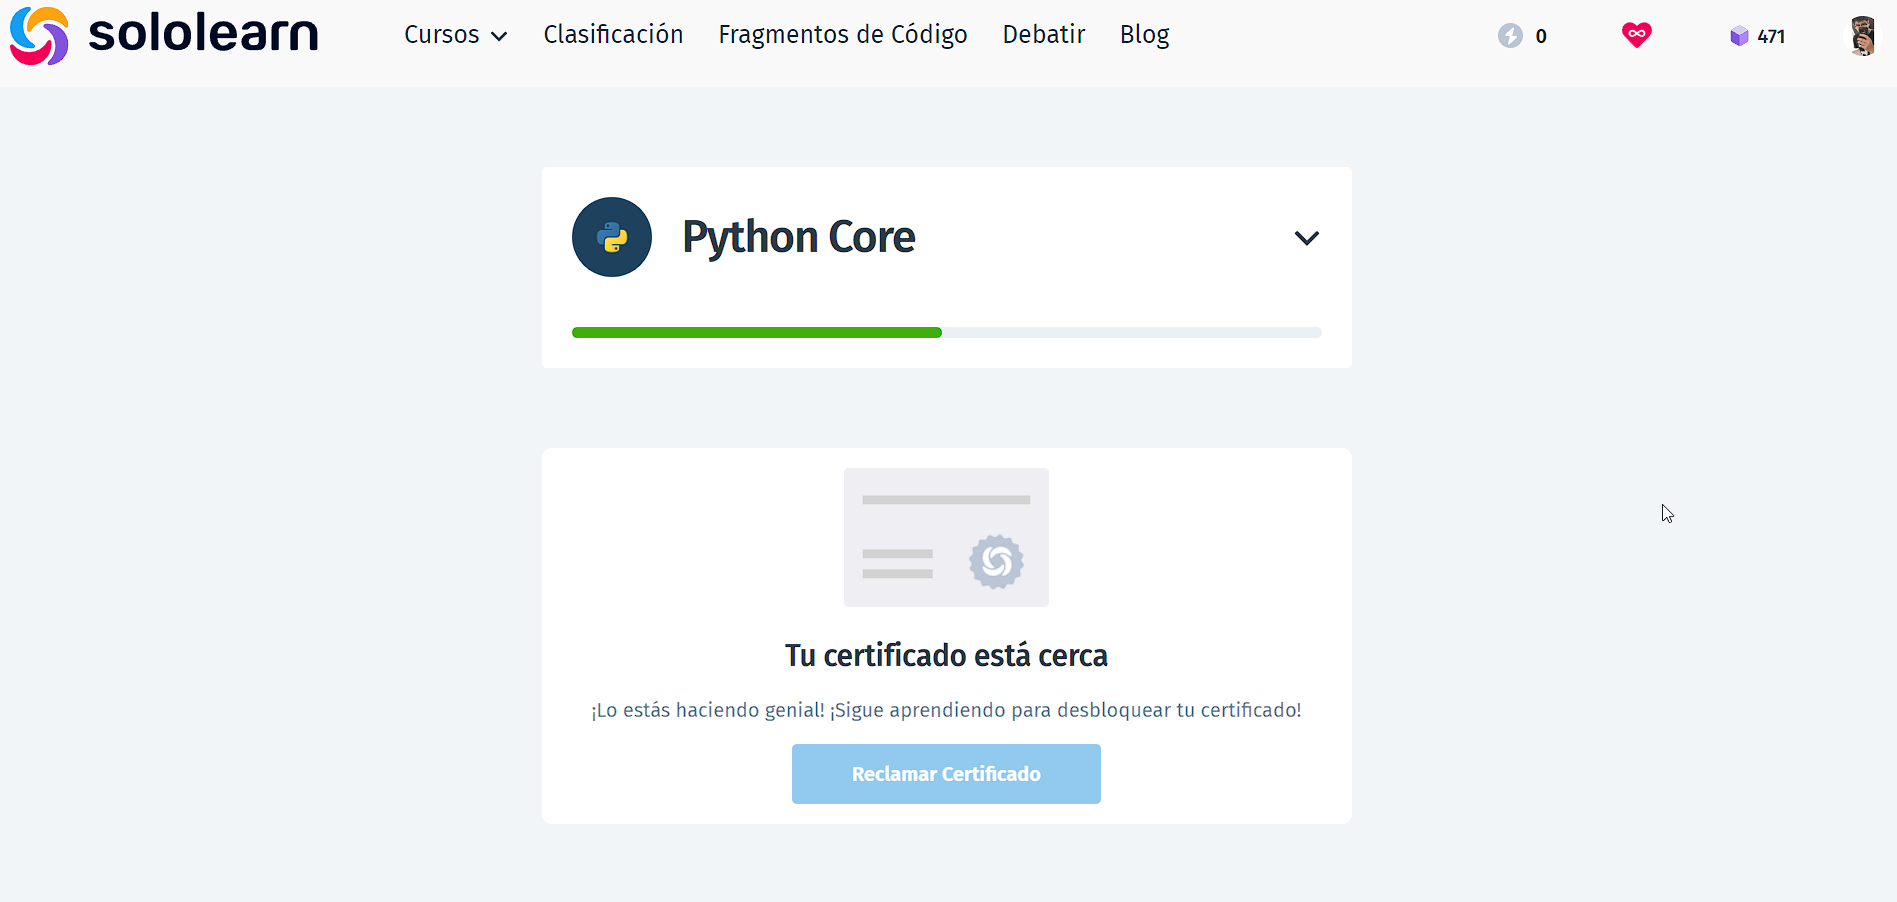Expand the Python Core course chevron
Viewport: 1897px width, 902px height.
click(1306, 238)
